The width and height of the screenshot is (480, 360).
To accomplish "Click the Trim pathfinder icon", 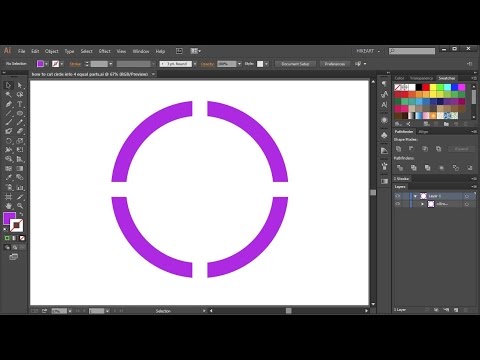I will click(x=414, y=168).
